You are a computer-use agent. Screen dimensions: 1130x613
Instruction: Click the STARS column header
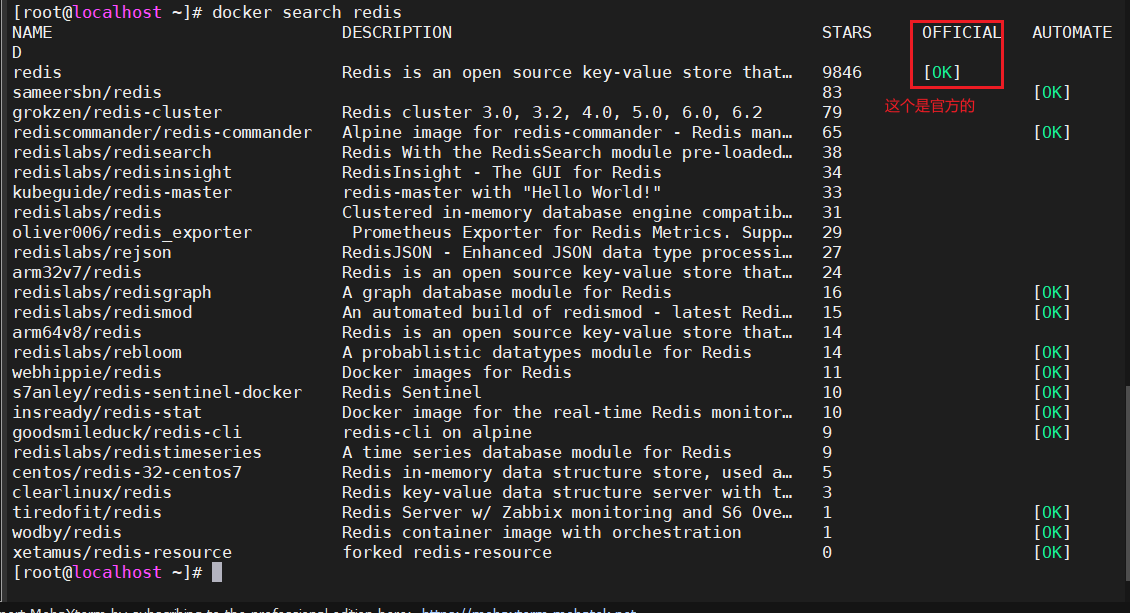(x=847, y=32)
